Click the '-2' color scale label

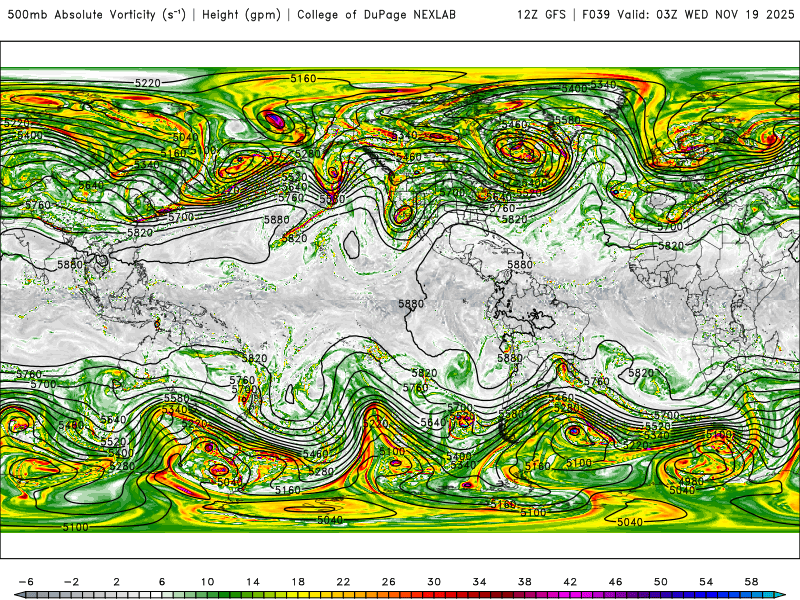(71, 582)
